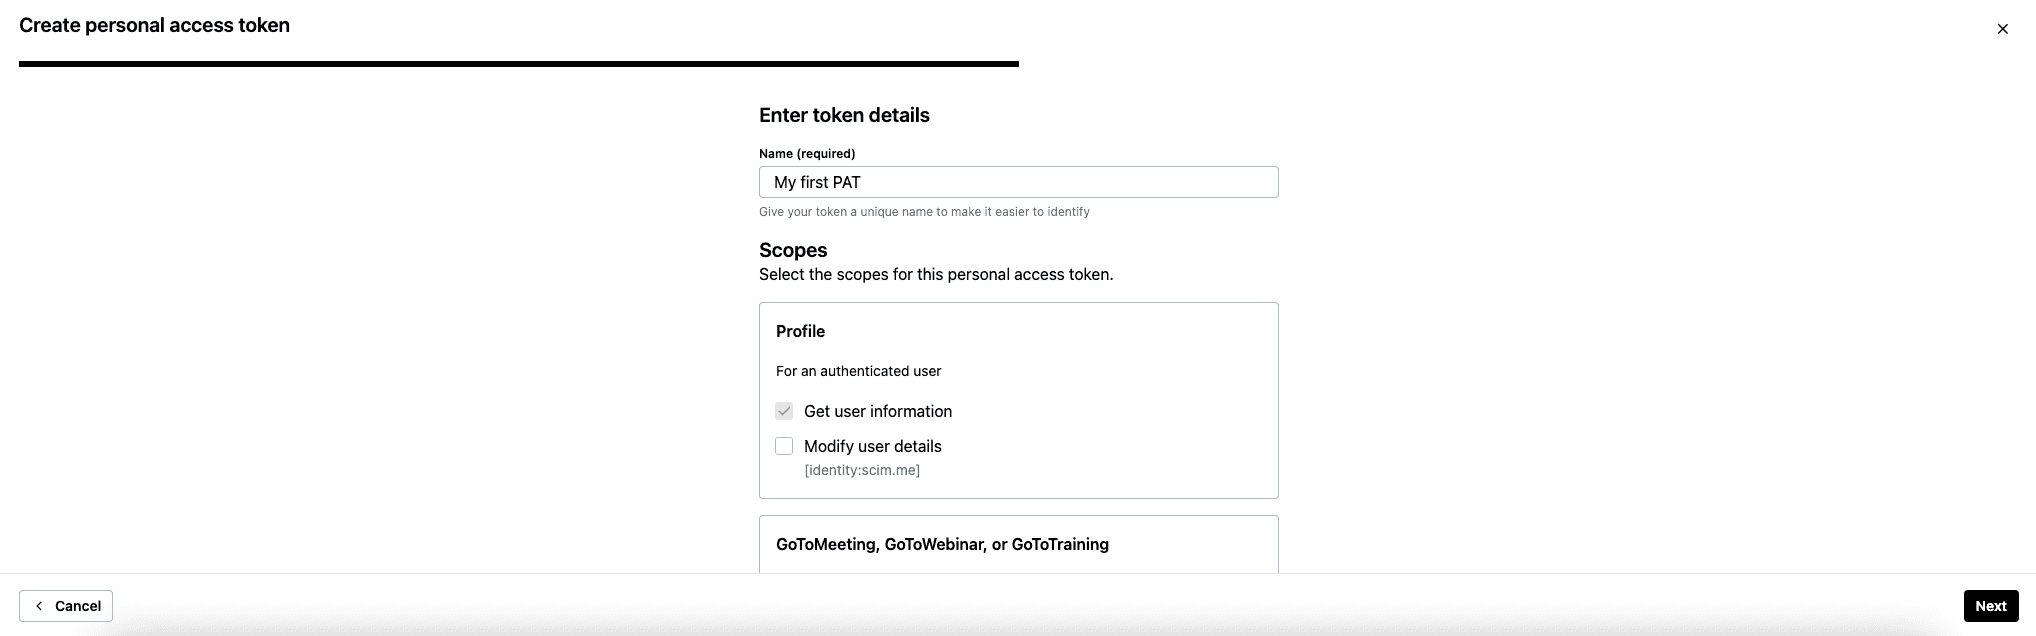Image resolution: width=2036 pixels, height=636 pixels.
Task: Click the "For an authenticated user" text
Action: click(x=858, y=371)
